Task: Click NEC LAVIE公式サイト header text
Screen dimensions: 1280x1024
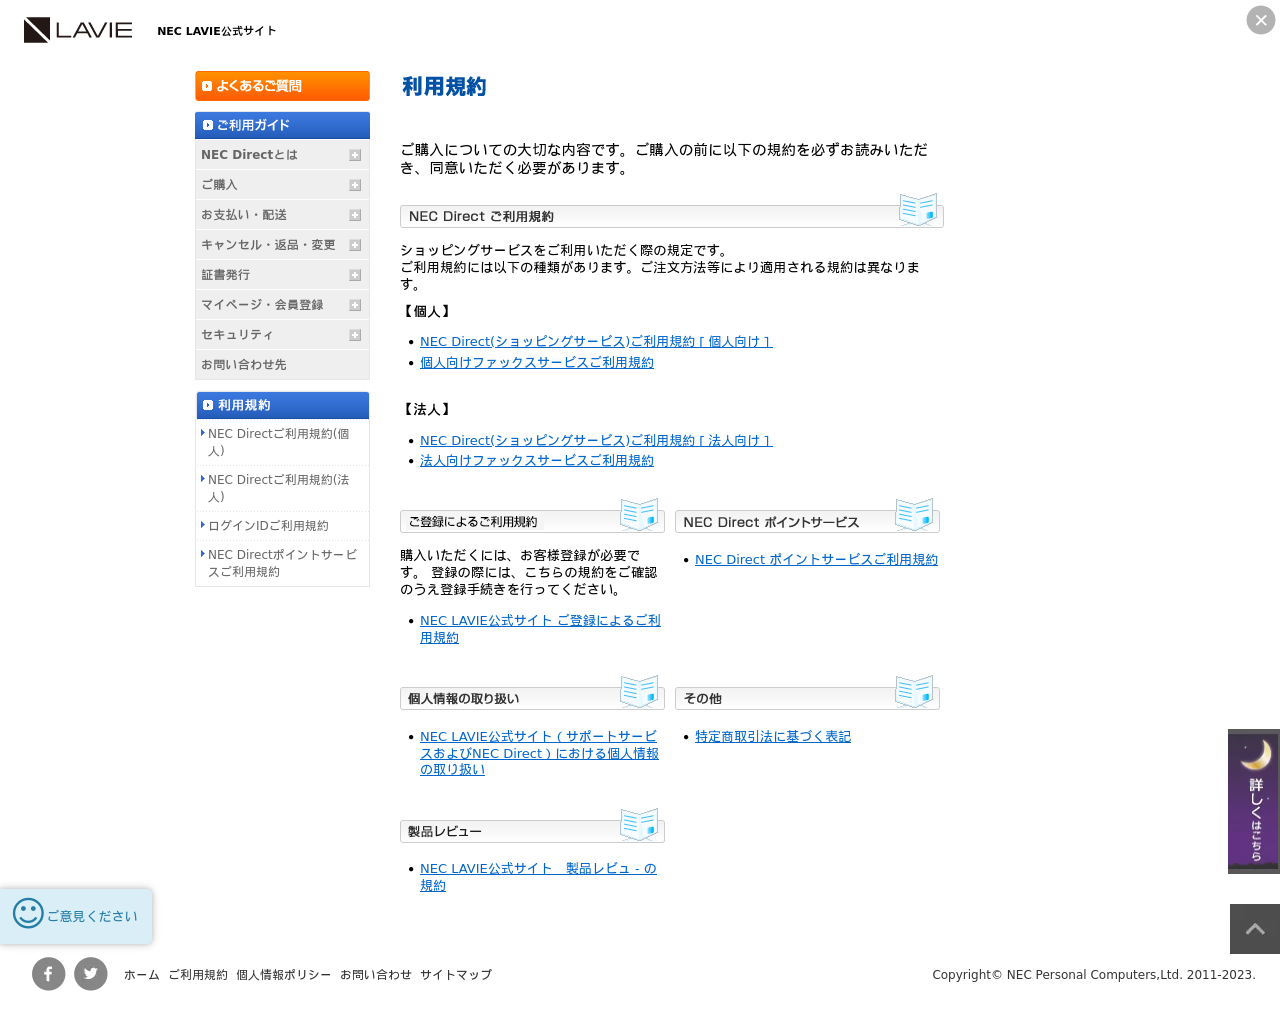Action: (x=216, y=31)
